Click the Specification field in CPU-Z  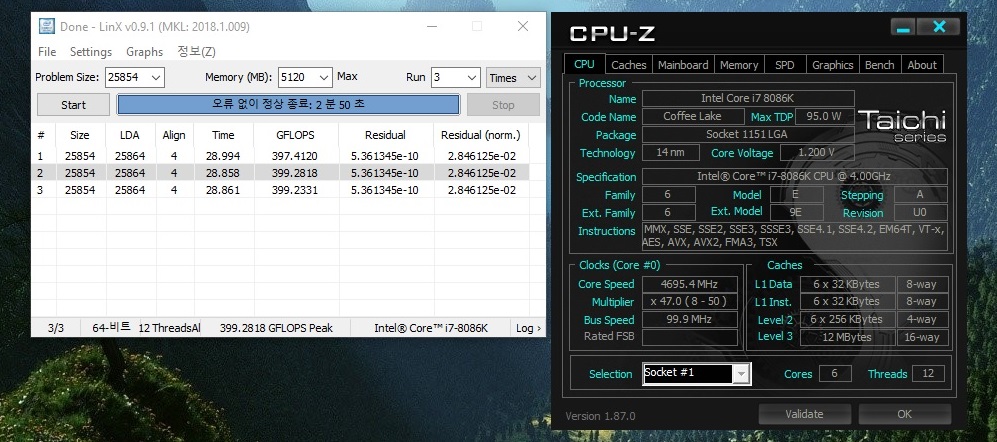794,176
